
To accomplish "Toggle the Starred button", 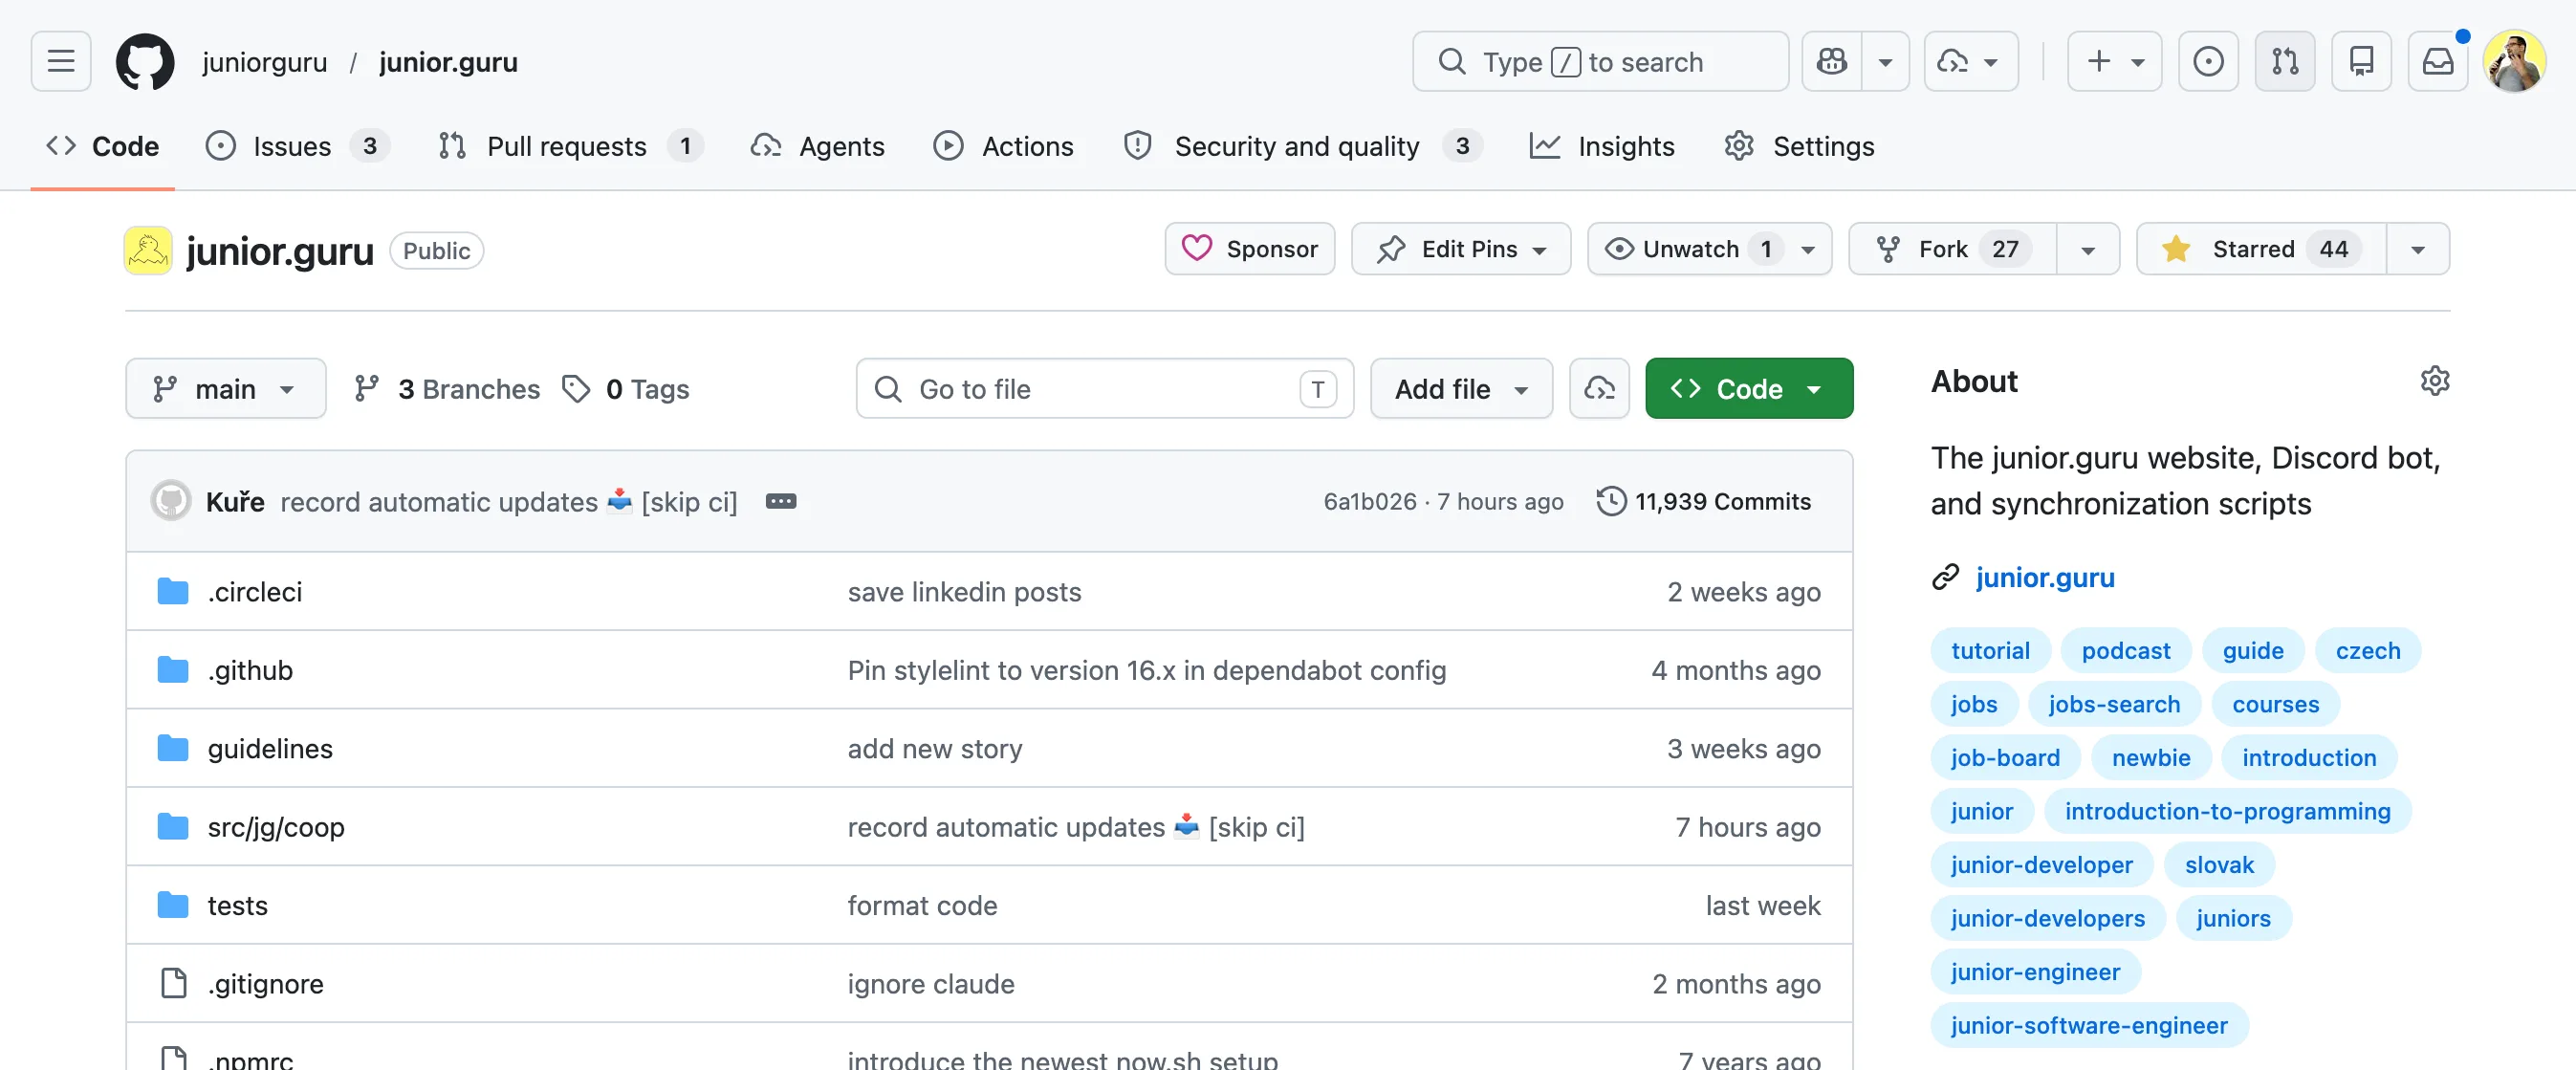I will pos(2260,248).
